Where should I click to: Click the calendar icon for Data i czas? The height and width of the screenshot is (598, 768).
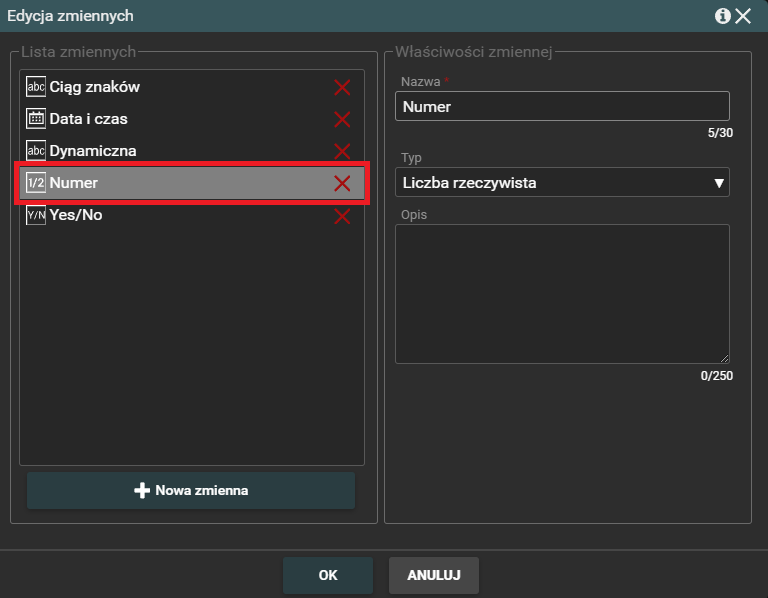click(x=36, y=119)
